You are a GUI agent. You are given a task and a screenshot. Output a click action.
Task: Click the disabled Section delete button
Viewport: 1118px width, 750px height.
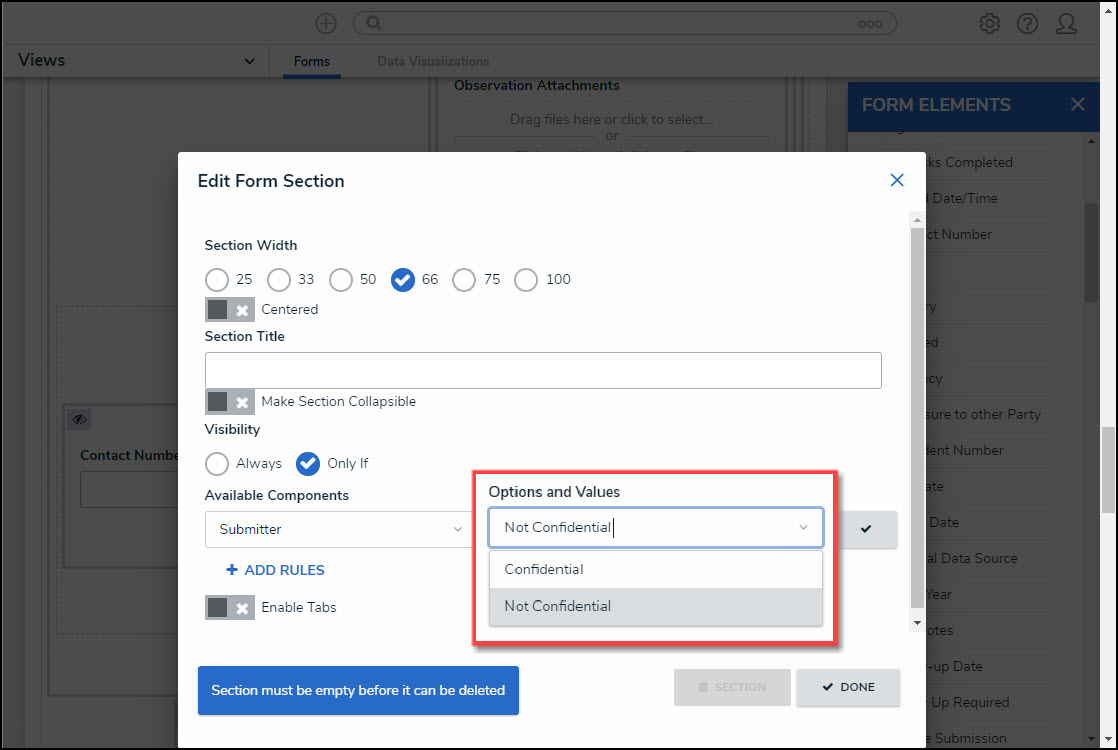tap(732, 687)
